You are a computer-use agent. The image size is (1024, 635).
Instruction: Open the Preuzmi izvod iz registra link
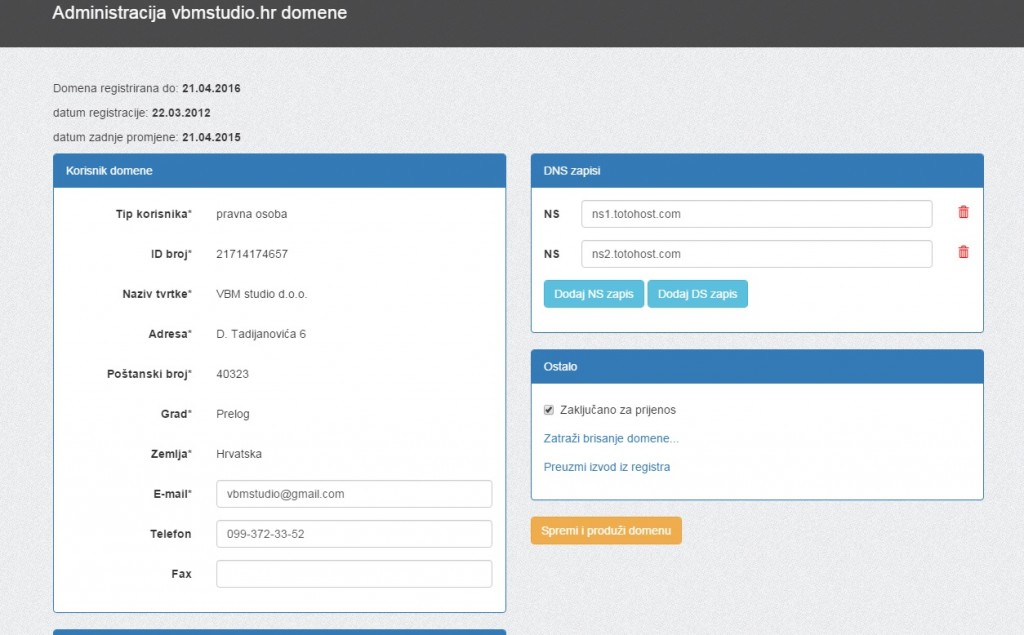pos(607,467)
